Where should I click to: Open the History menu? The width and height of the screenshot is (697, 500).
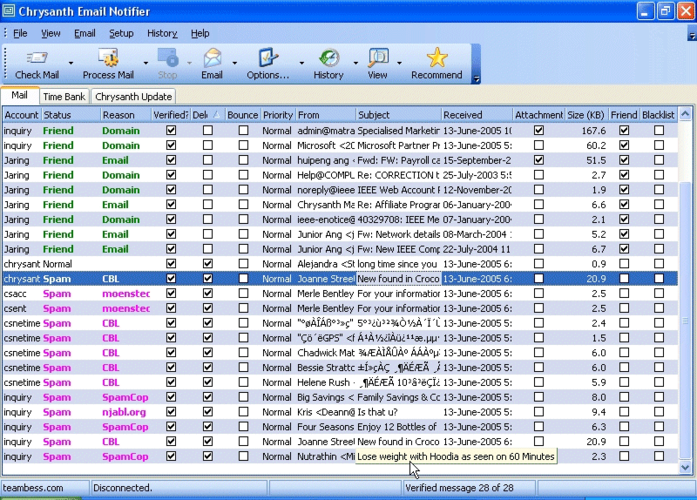(162, 33)
